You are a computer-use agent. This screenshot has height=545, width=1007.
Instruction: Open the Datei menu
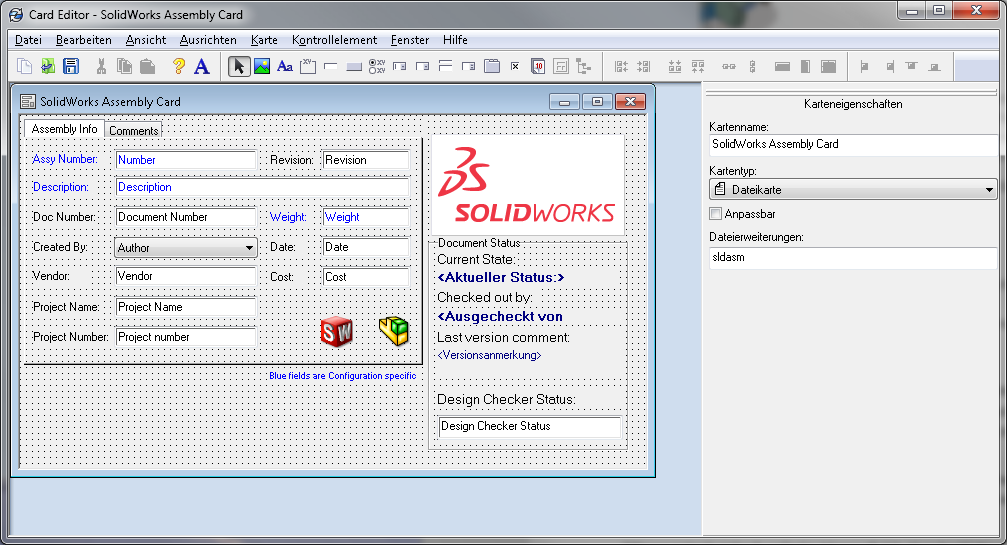28,40
